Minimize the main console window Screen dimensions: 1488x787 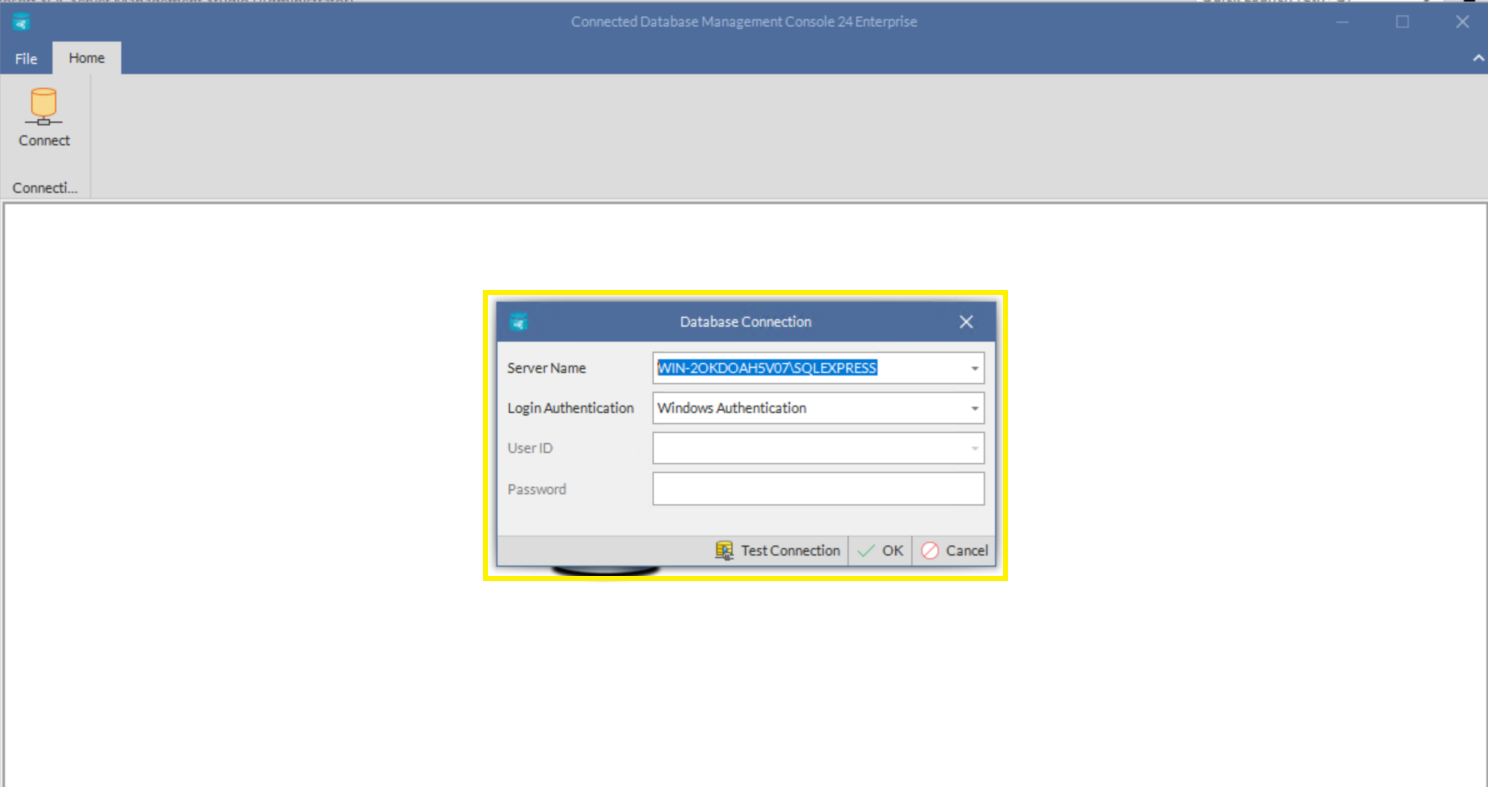click(x=1343, y=22)
